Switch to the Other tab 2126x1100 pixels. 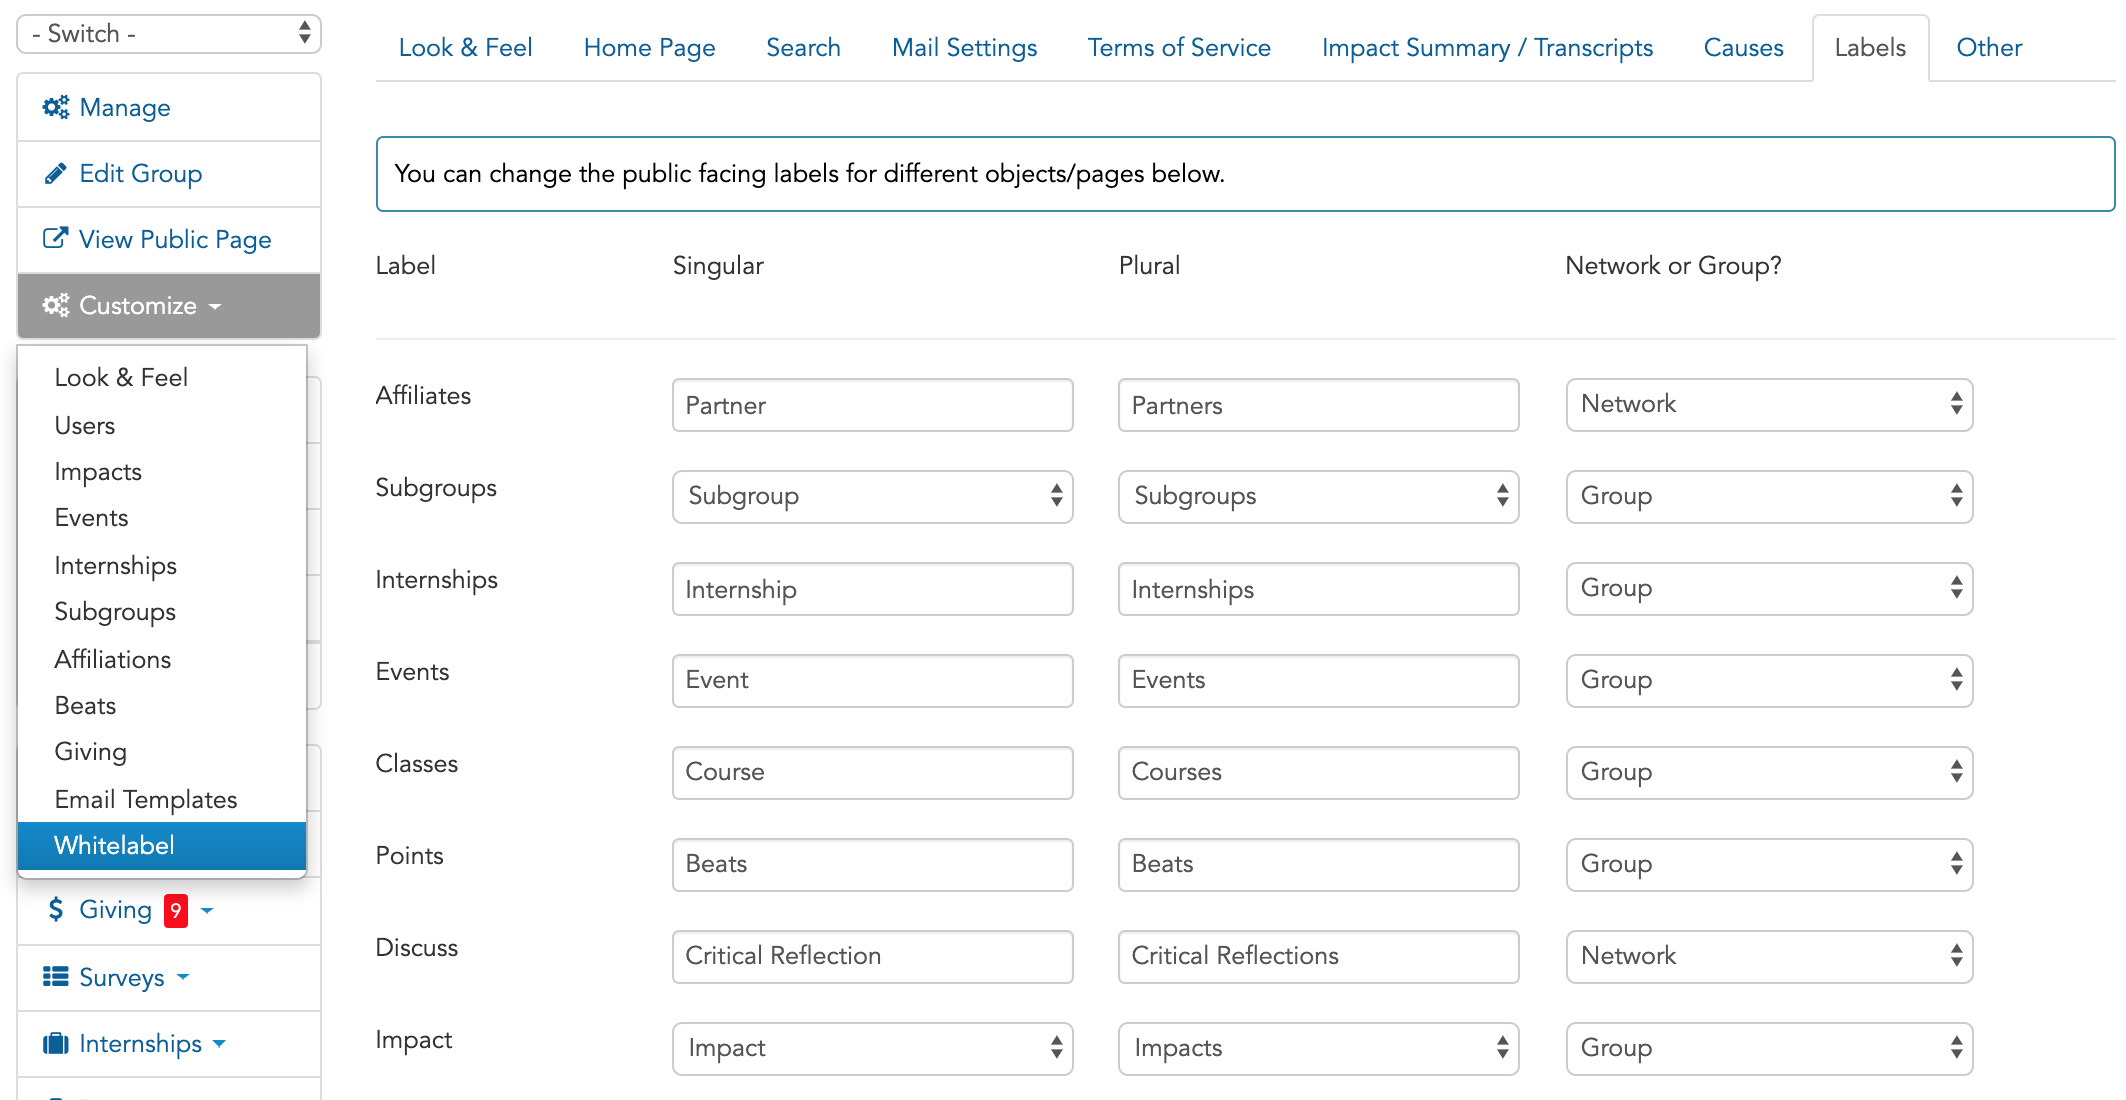tap(1989, 48)
